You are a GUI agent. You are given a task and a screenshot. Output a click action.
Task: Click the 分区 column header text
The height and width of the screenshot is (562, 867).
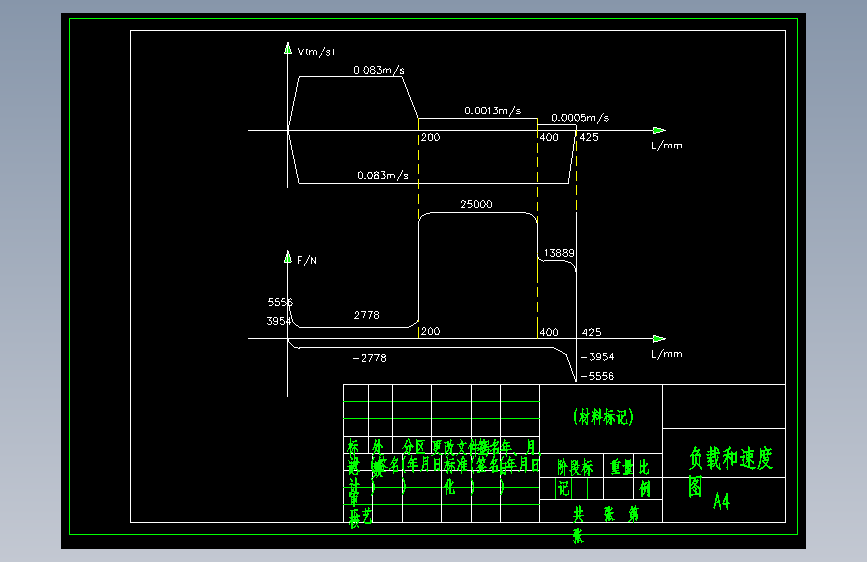[414, 446]
